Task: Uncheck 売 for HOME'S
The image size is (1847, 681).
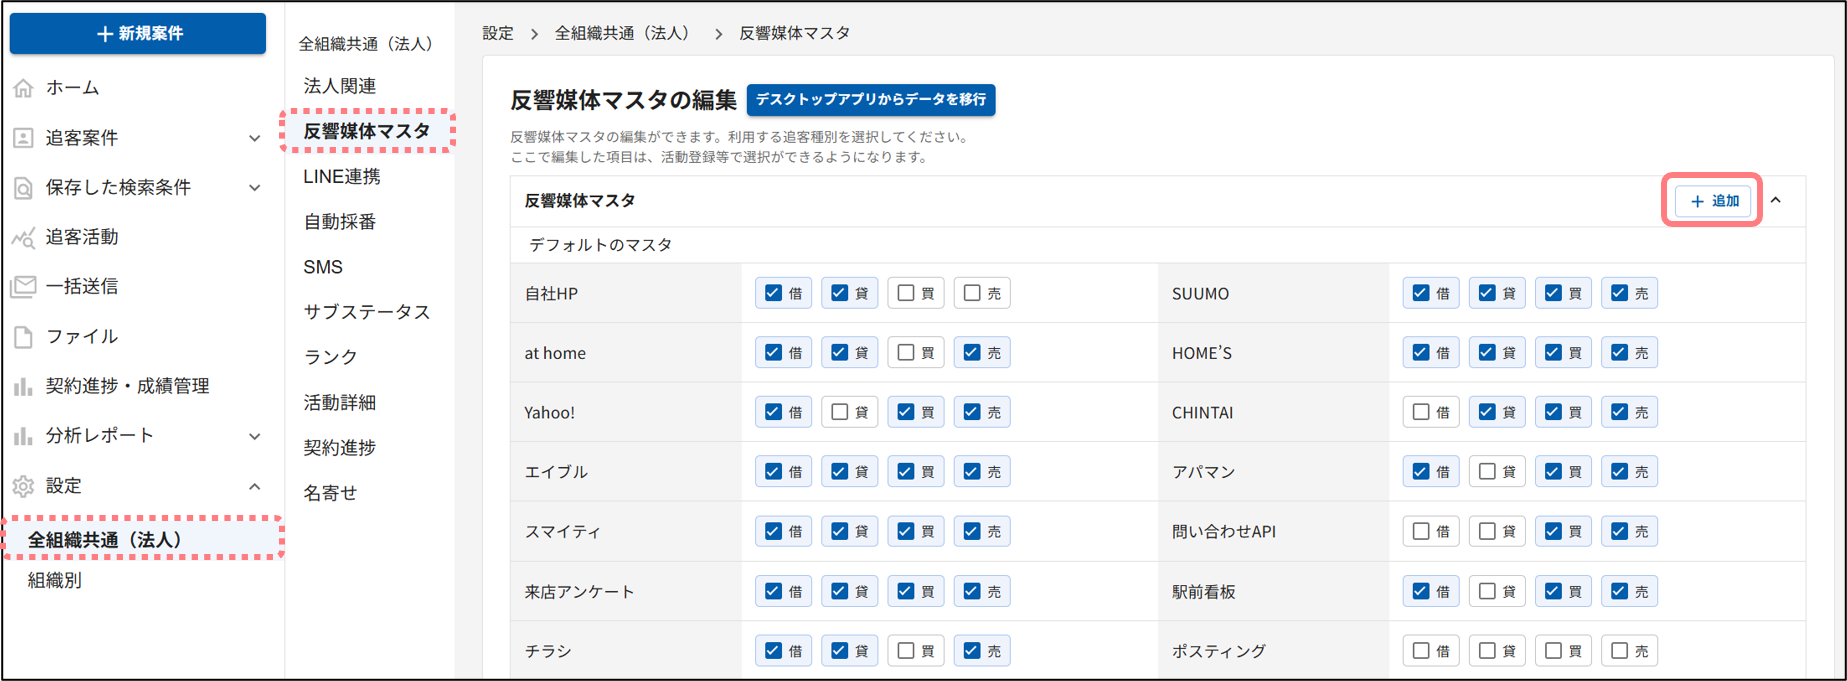Action: (1619, 352)
